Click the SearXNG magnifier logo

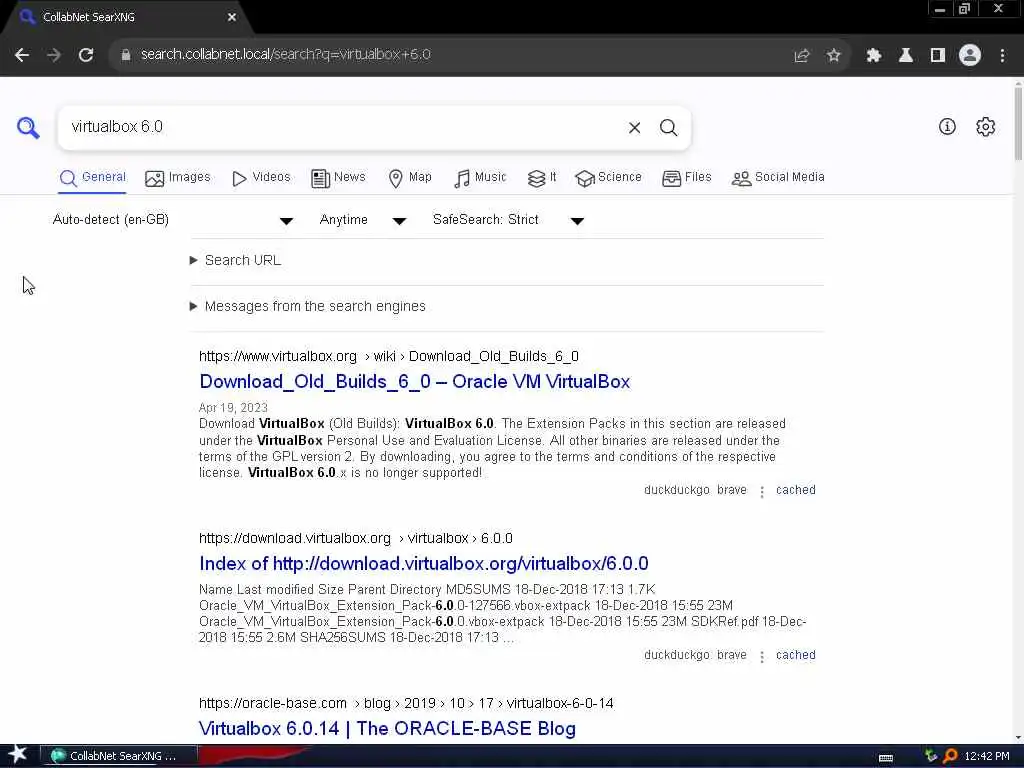click(x=28, y=128)
